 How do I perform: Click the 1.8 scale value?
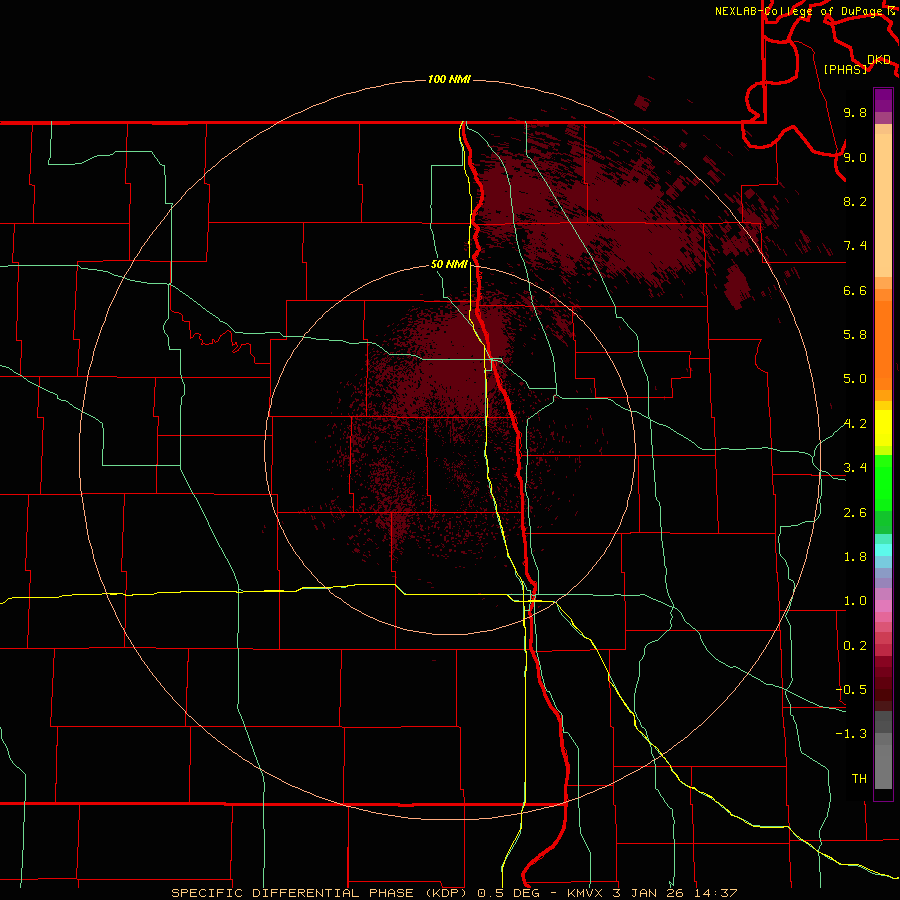click(855, 557)
